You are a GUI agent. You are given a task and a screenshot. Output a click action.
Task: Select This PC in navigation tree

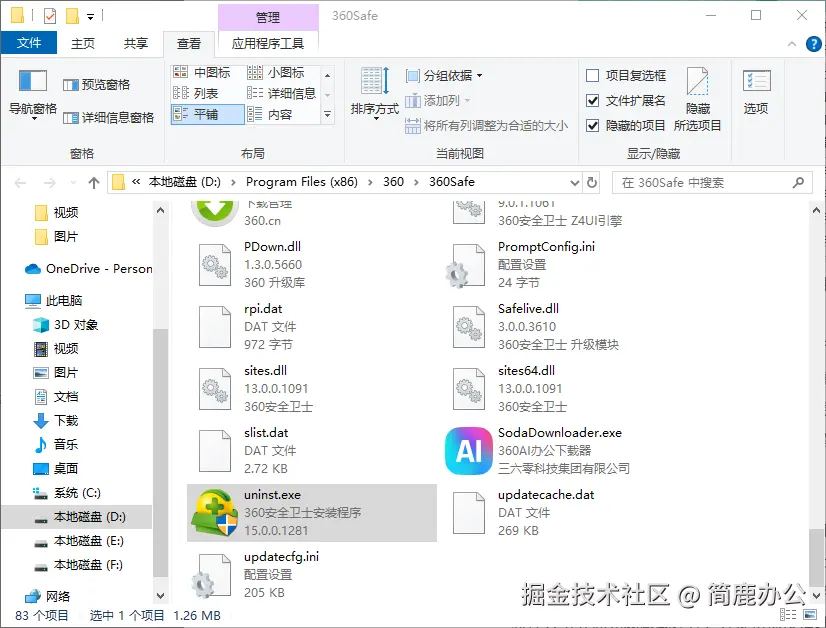pos(54,301)
